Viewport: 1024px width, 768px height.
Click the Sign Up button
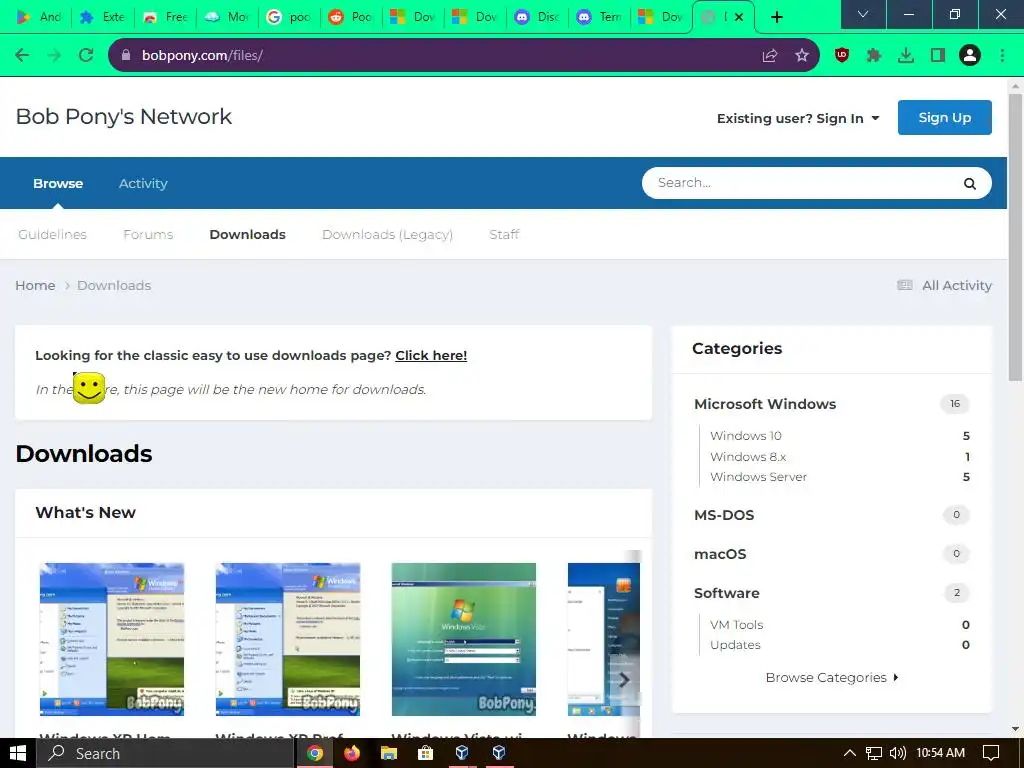click(x=944, y=118)
